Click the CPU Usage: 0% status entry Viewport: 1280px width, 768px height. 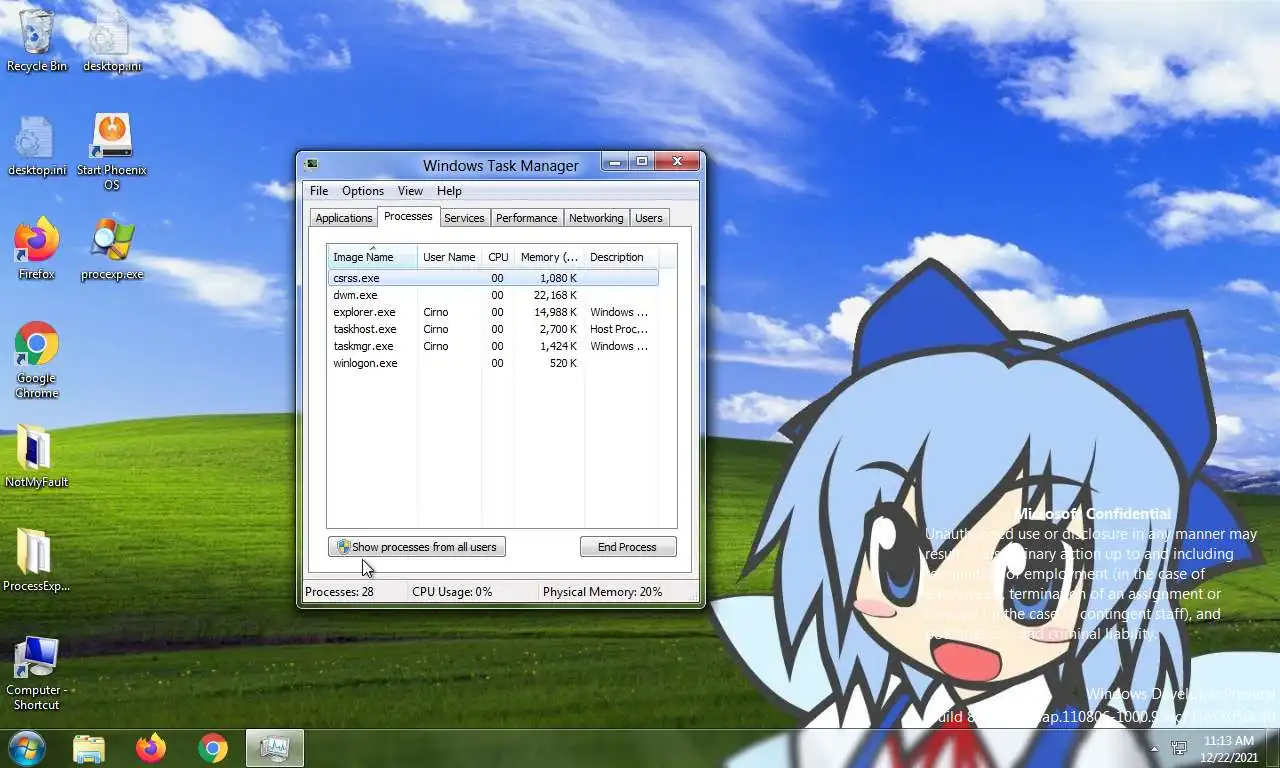[452, 592]
